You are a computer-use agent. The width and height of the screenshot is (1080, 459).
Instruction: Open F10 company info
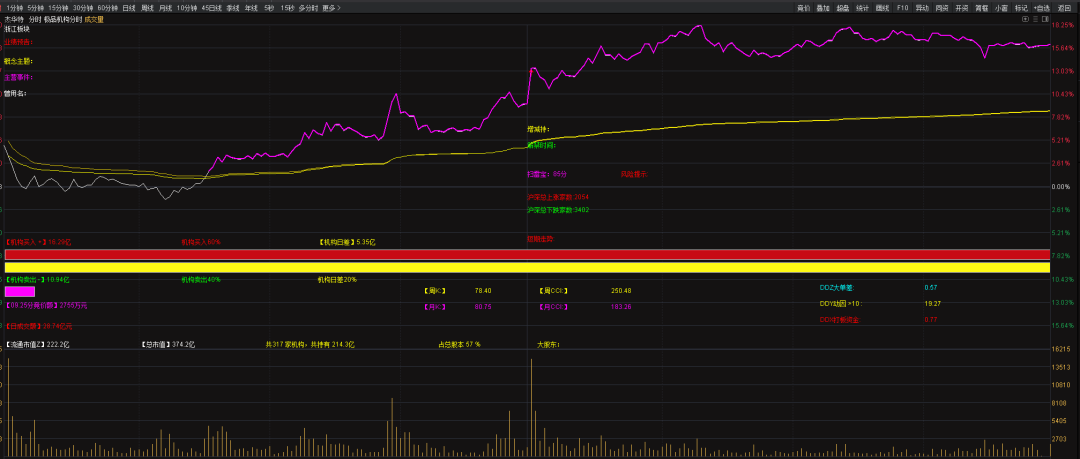(903, 7)
